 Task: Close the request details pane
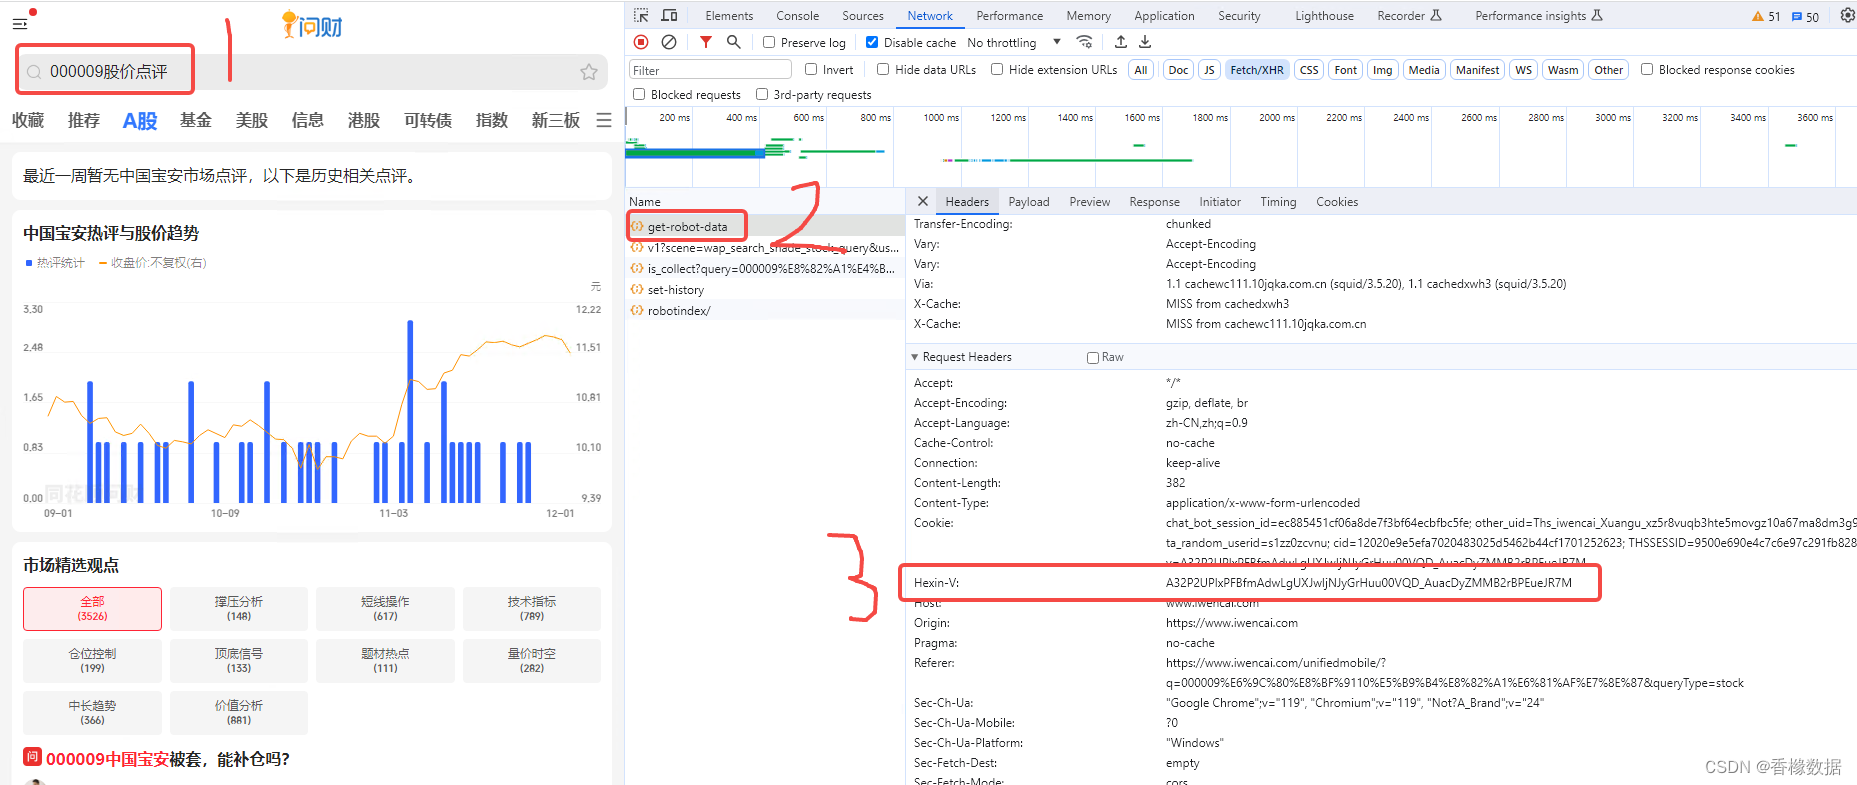coord(923,201)
